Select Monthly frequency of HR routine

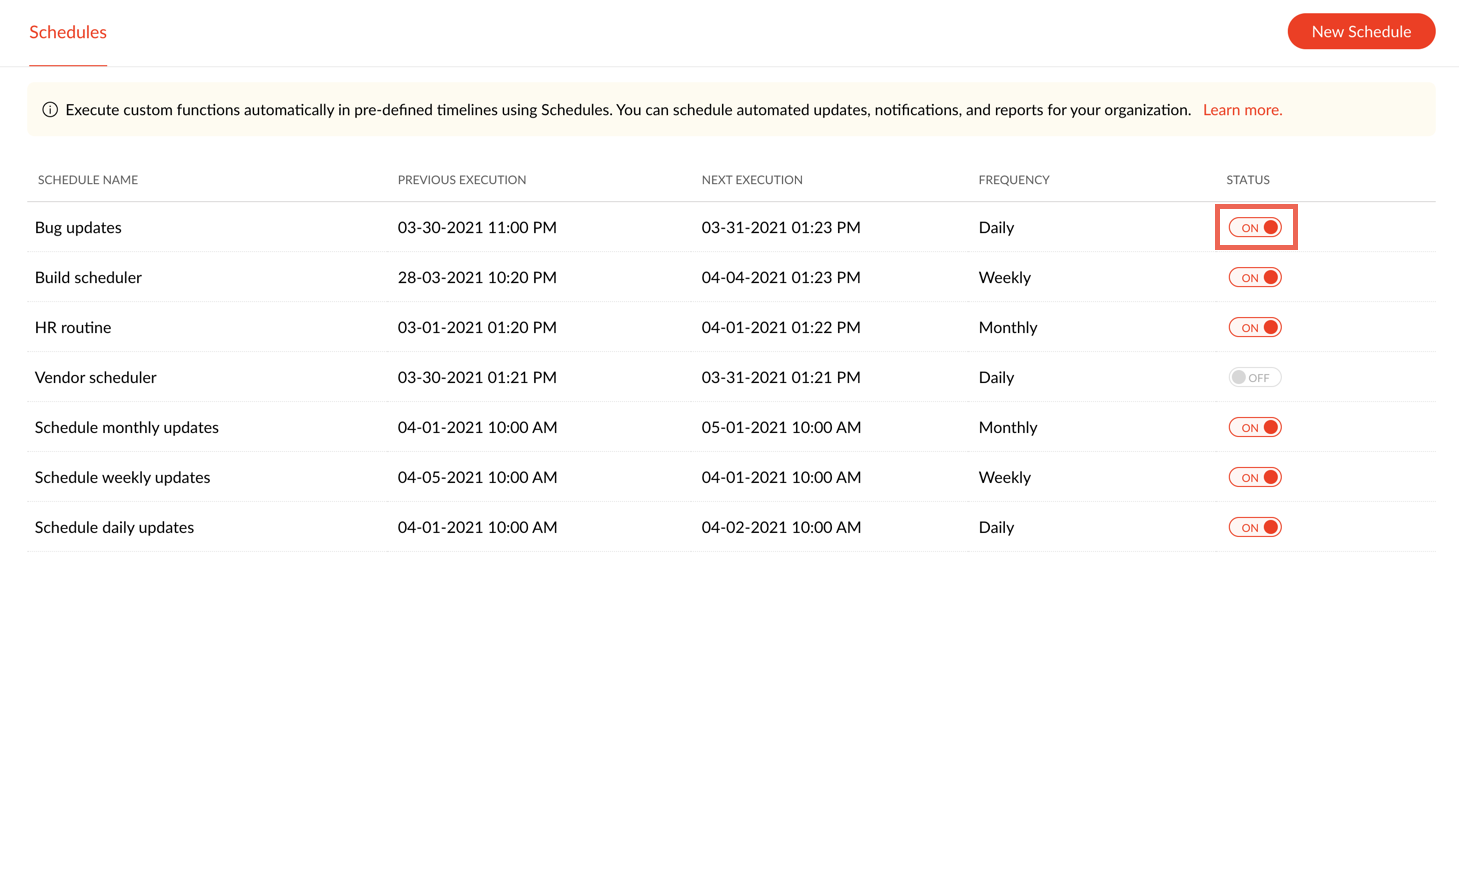coord(1008,328)
